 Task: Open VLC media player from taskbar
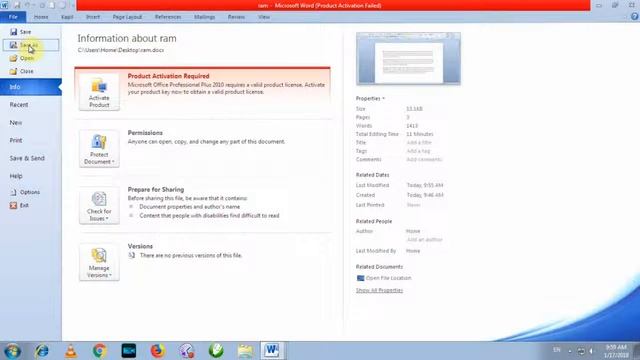71,351
